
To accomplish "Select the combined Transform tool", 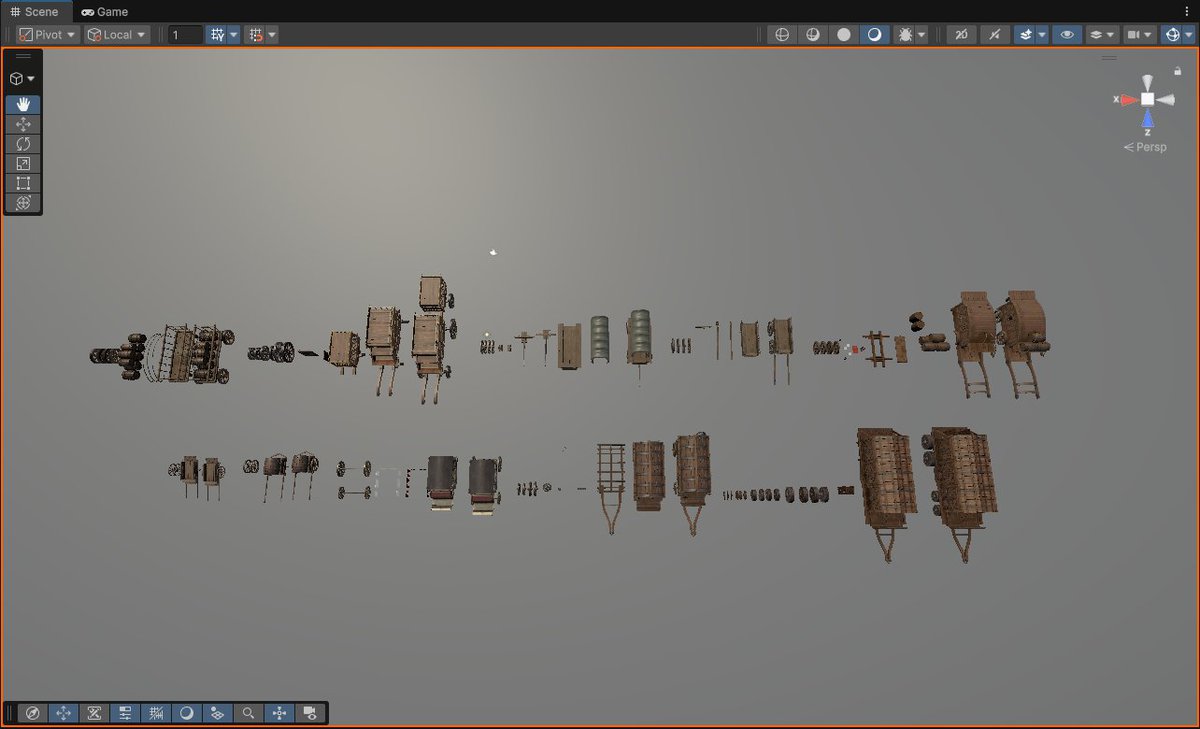I will pyautogui.click(x=23, y=203).
